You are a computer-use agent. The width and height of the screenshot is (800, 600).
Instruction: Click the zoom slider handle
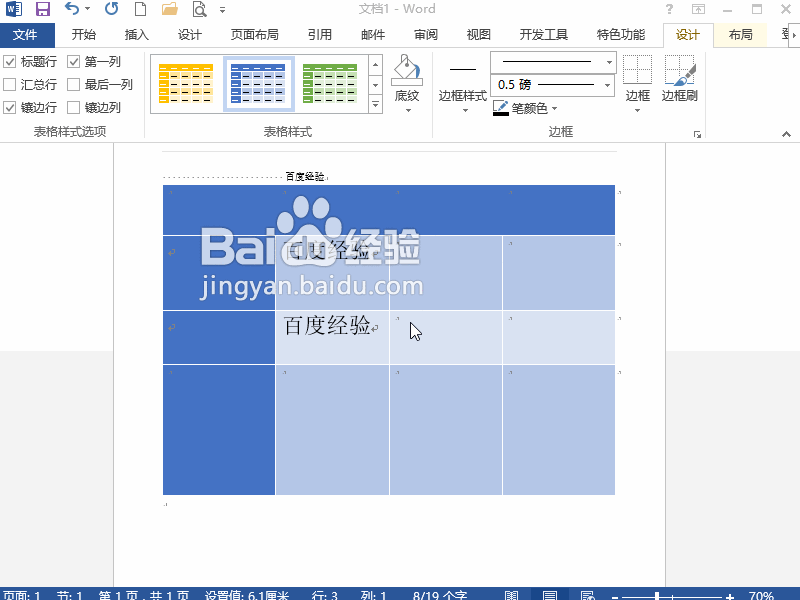pyautogui.click(x=657, y=596)
